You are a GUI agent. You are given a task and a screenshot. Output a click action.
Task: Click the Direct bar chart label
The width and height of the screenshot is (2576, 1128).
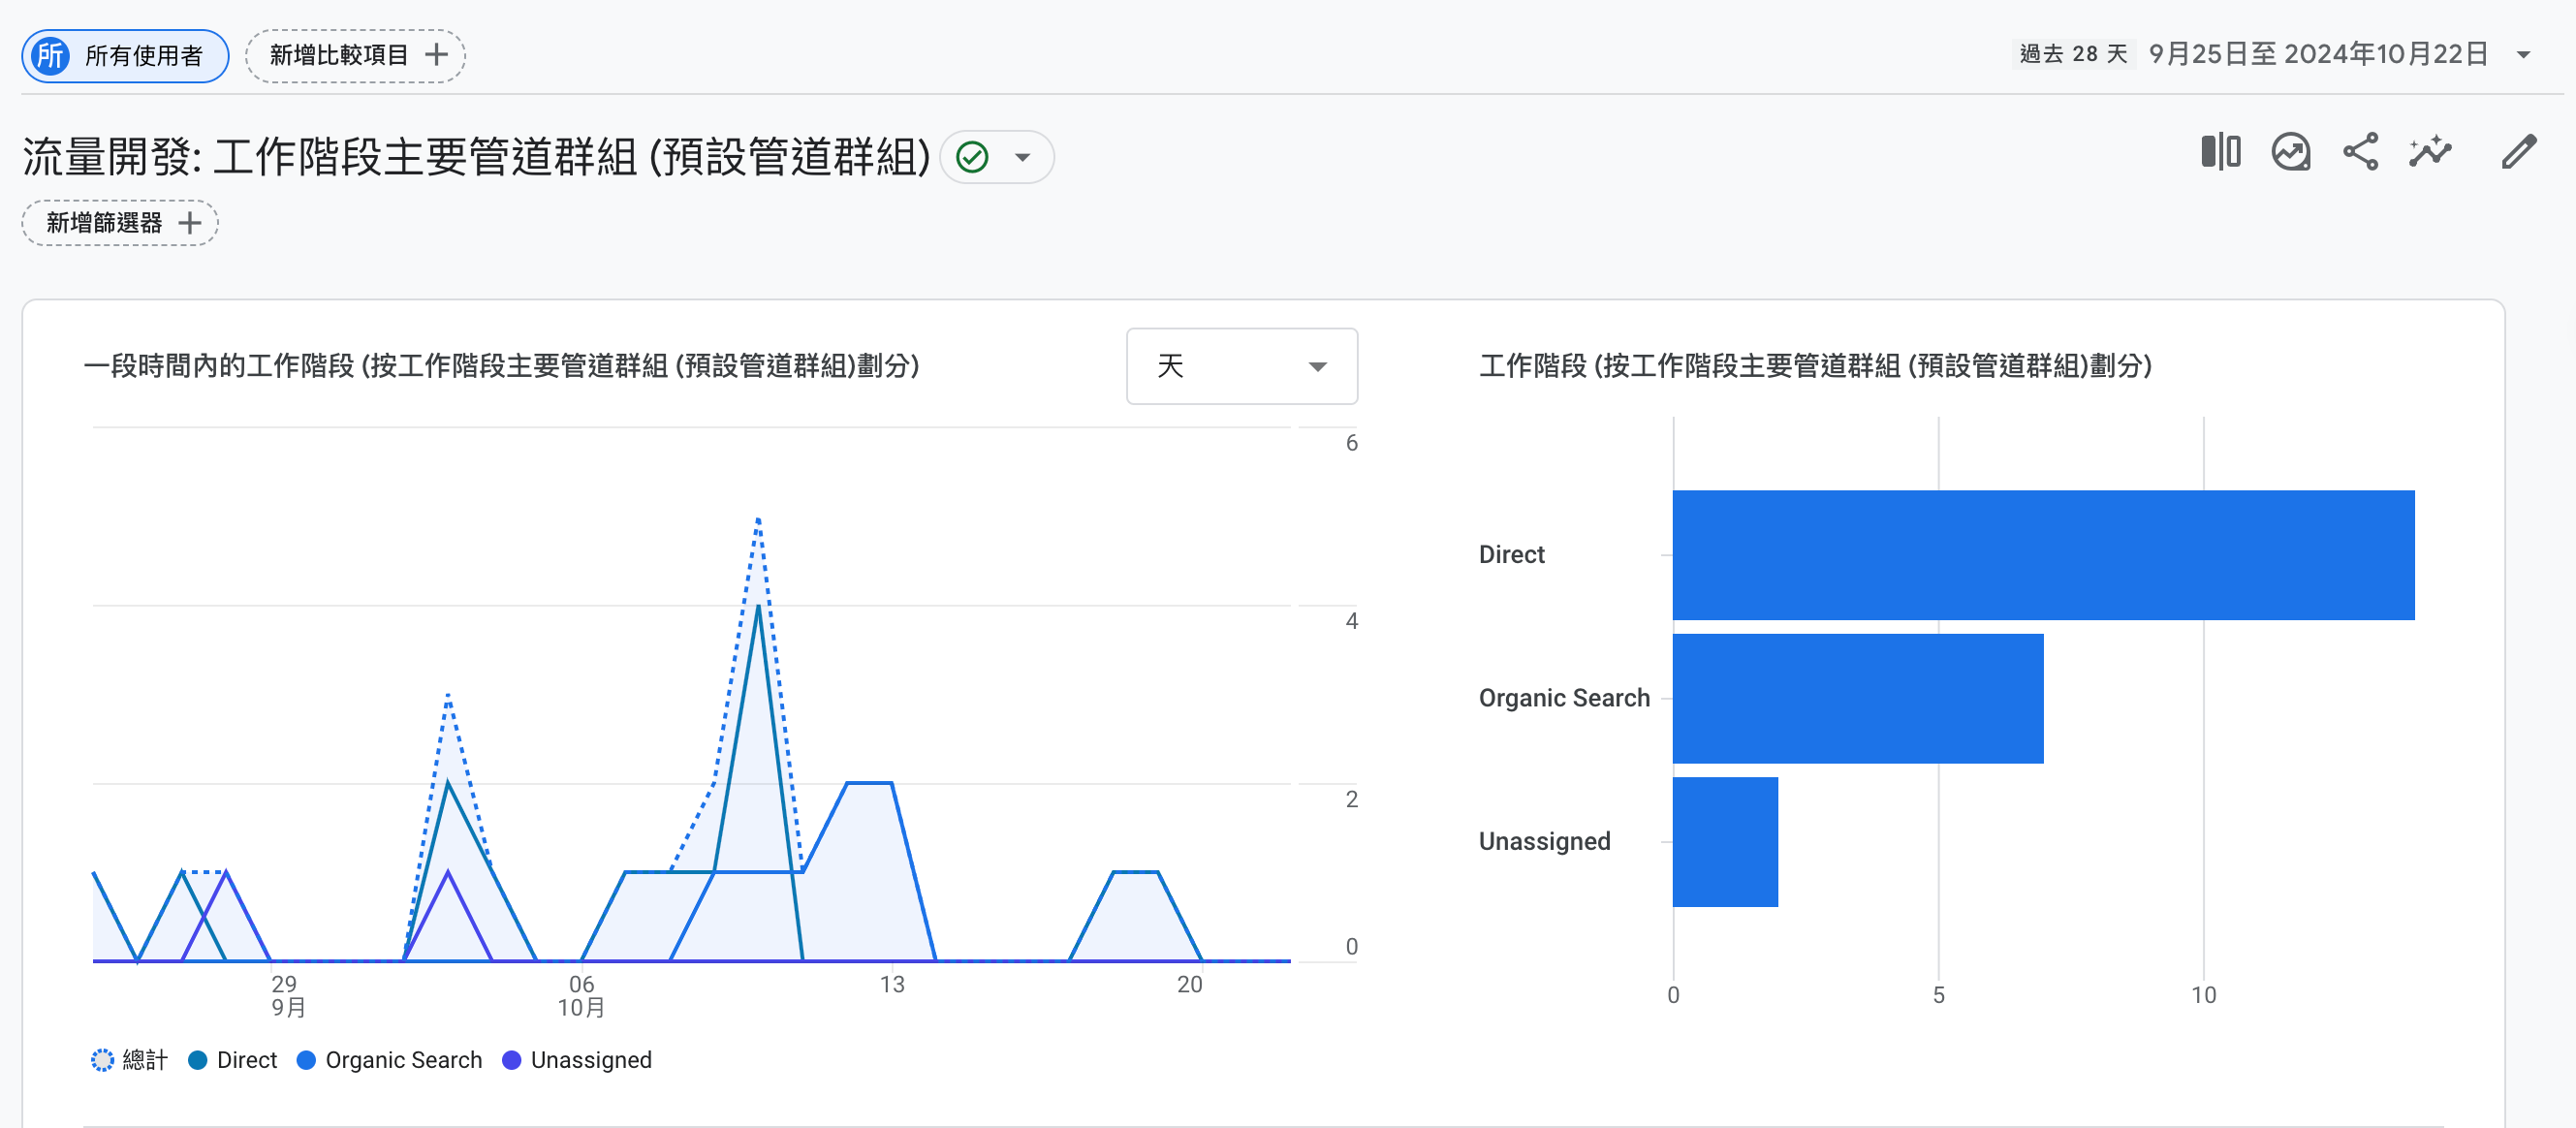[1511, 555]
